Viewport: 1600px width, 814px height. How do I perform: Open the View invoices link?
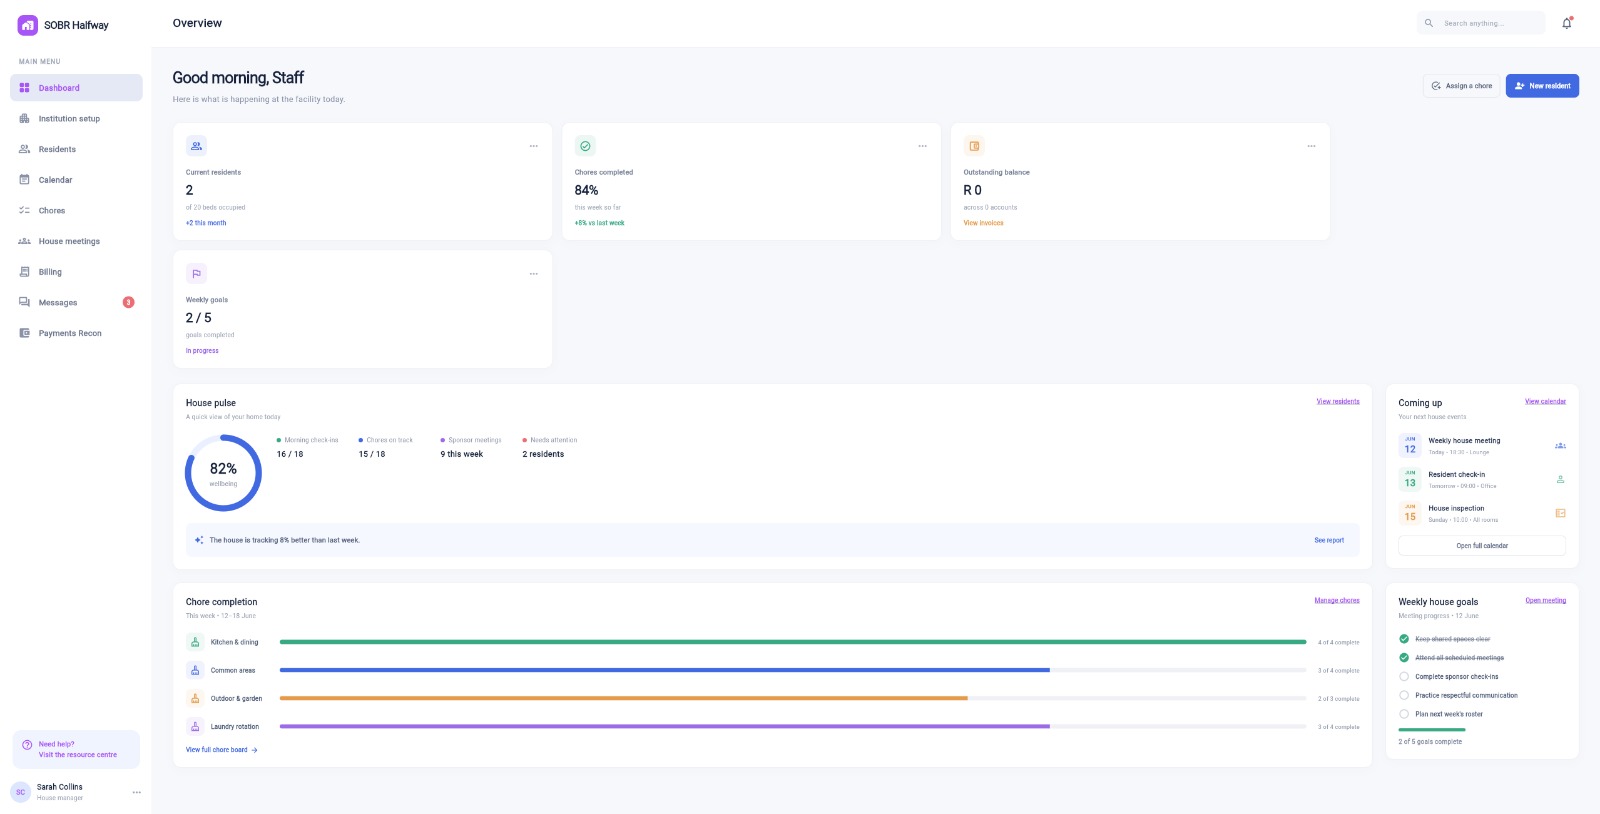pos(983,223)
